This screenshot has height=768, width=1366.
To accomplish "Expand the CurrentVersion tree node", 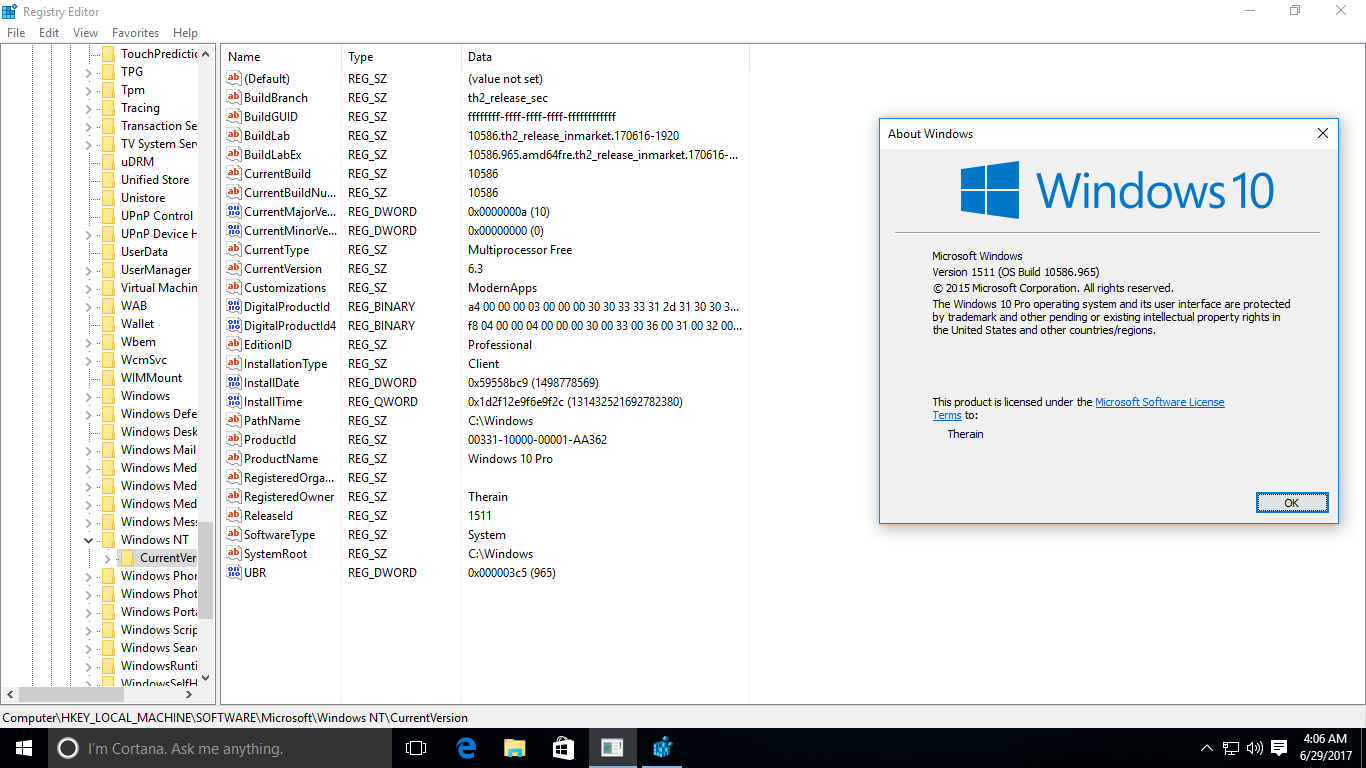I will [x=107, y=558].
